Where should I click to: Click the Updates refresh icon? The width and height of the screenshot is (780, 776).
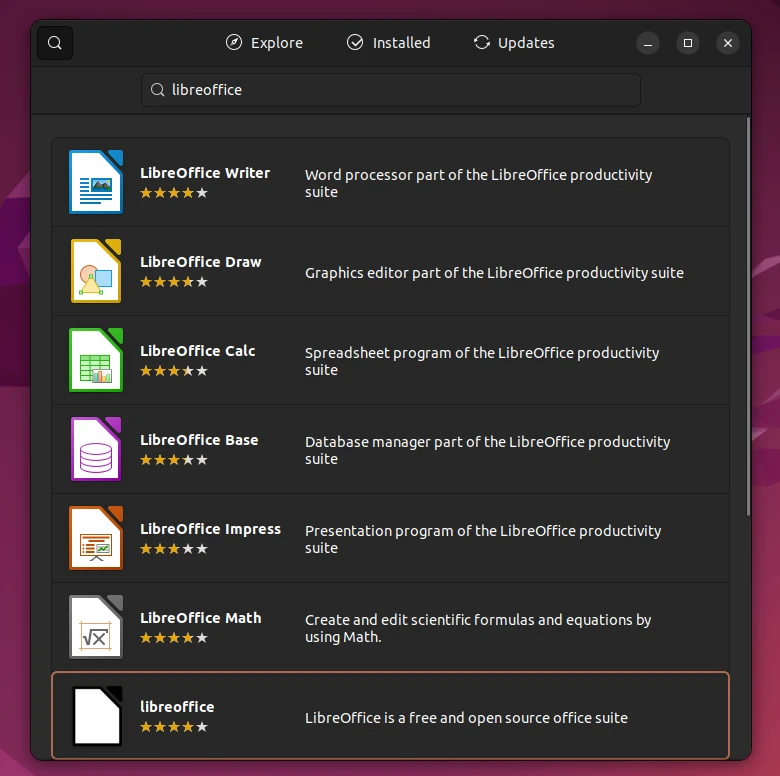[x=482, y=42]
